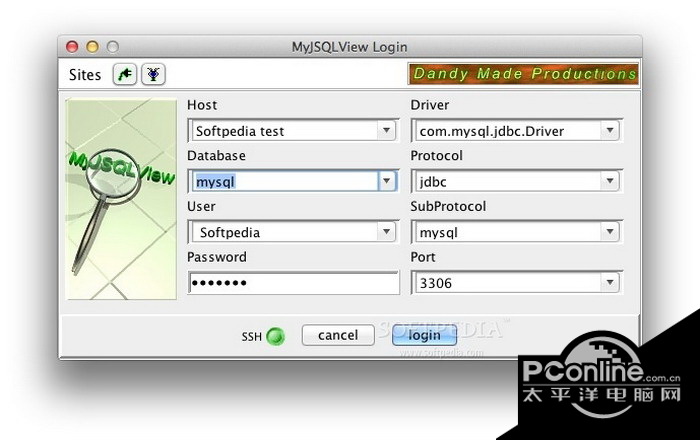Viewport: 700px width, 440px height.
Task: Open the Host dropdown arrow
Action: [x=387, y=131]
